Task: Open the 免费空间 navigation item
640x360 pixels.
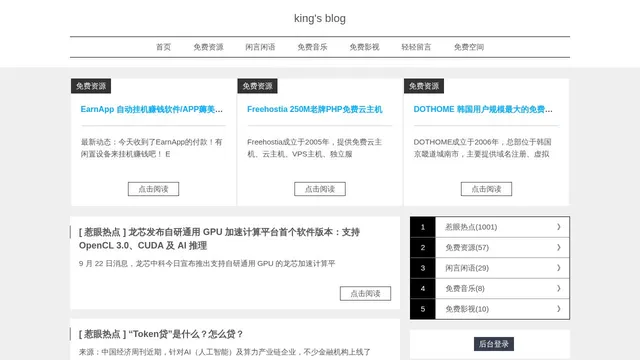Action: click(469, 47)
